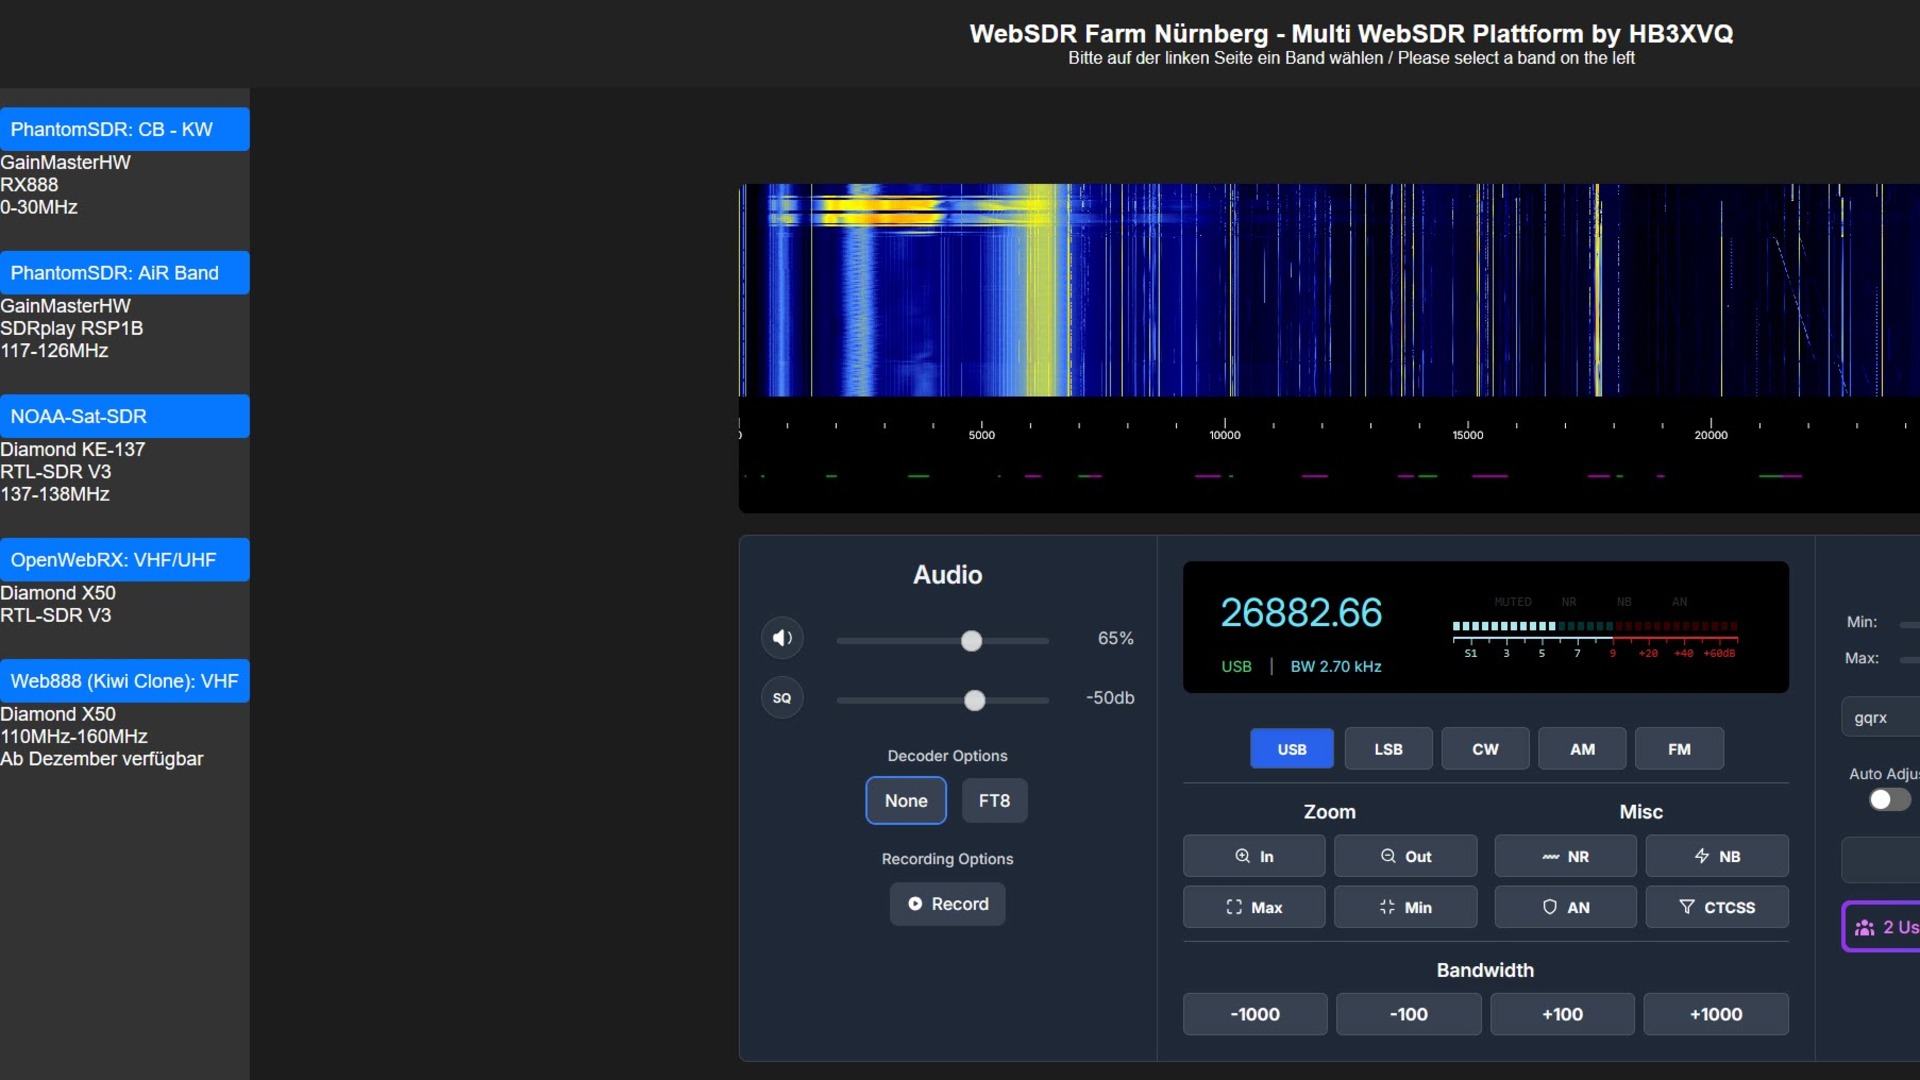The width and height of the screenshot is (1920, 1080).
Task: Switch demodulation mode to AM
Action: point(1582,749)
